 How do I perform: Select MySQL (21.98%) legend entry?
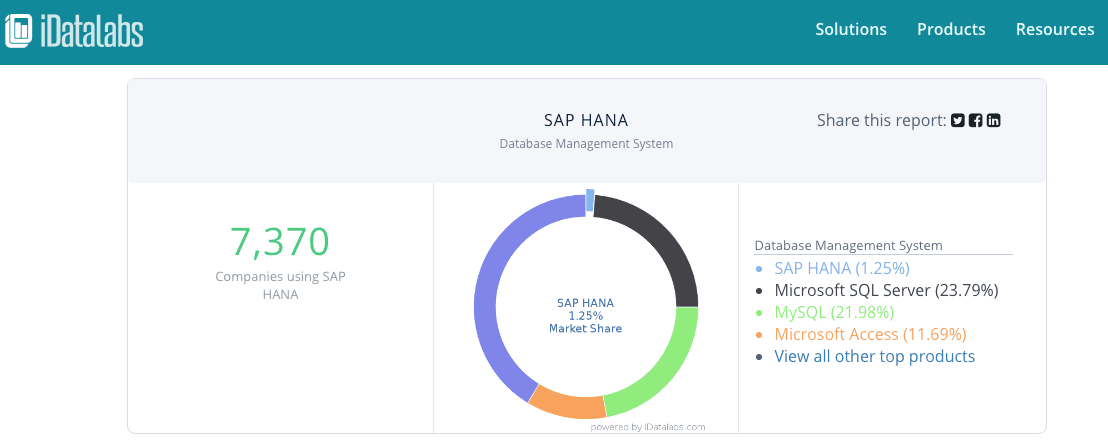[x=834, y=312]
